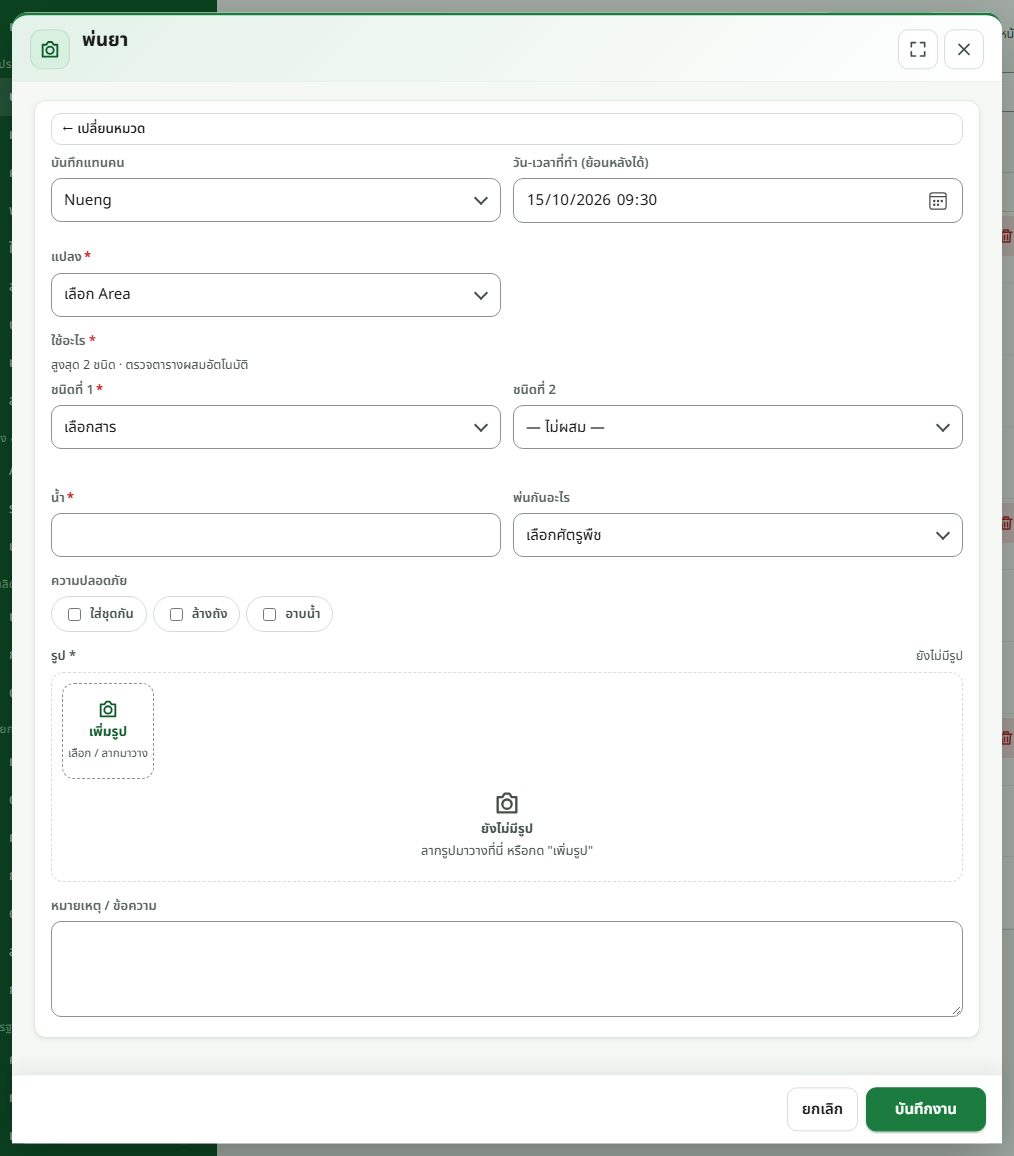Click the เปลี่ยนหมวด back button
This screenshot has height=1156, width=1014.
tap(507, 129)
